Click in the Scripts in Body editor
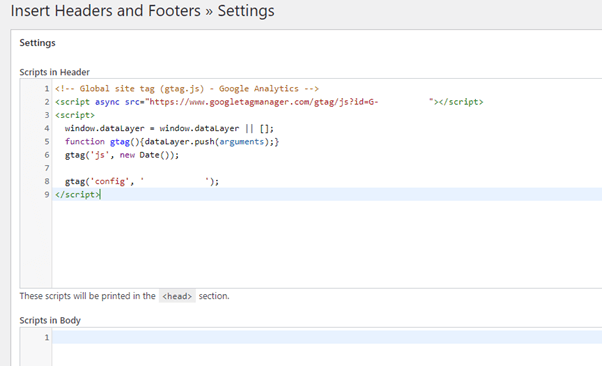 [311, 347]
